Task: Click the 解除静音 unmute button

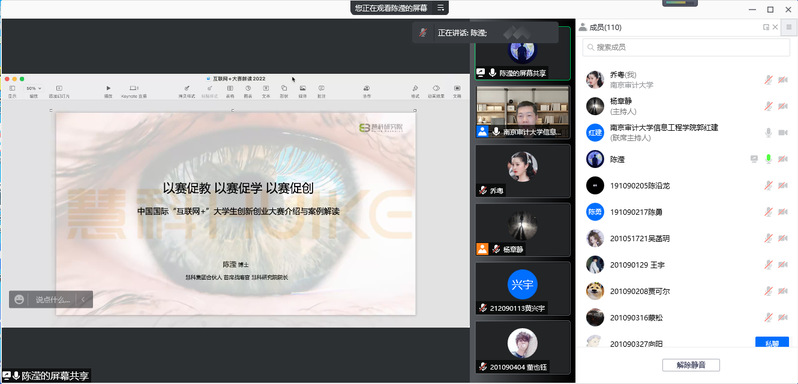Action: pos(691,365)
